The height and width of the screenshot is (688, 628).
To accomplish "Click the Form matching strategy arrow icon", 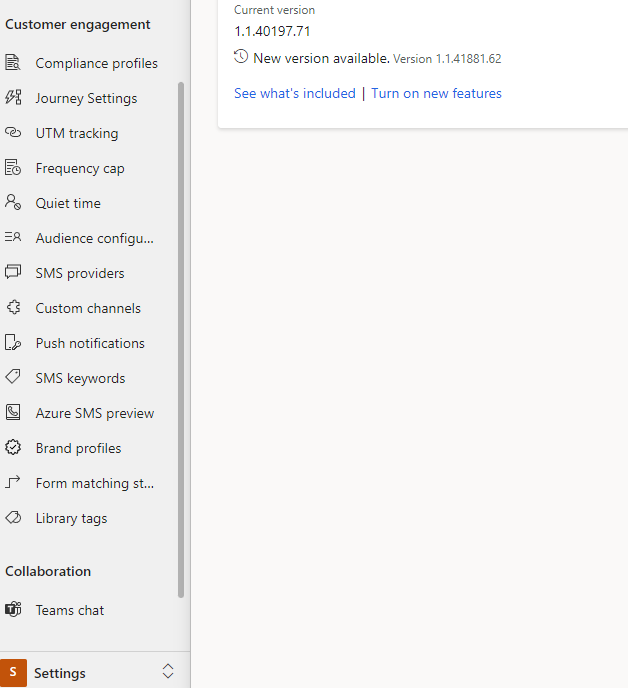I will point(13,482).
